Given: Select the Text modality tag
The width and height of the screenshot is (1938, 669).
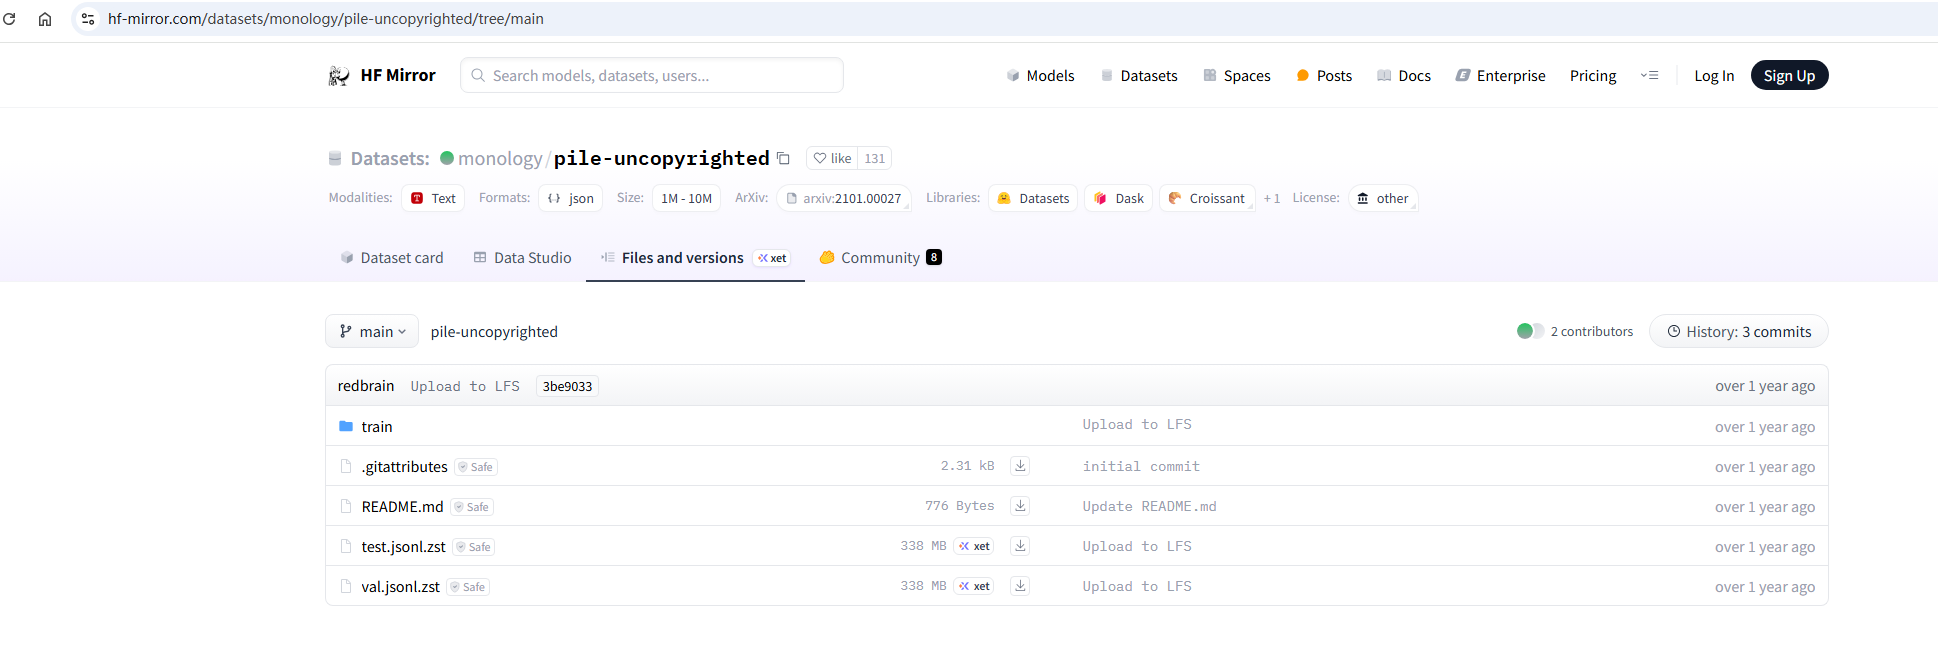Looking at the screenshot, I should [x=433, y=199].
